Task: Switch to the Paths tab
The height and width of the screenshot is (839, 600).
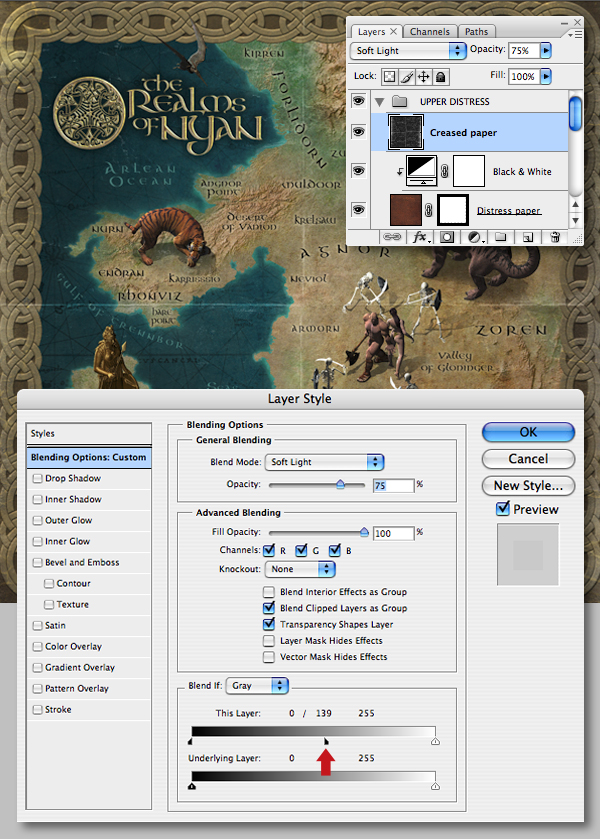Action: [476, 32]
